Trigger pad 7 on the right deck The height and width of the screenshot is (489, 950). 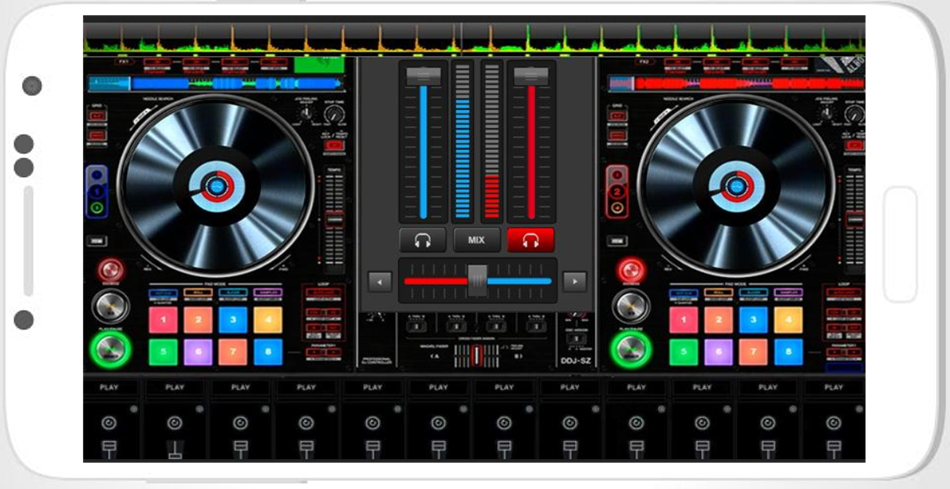pyautogui.click(x=754, y=352)
